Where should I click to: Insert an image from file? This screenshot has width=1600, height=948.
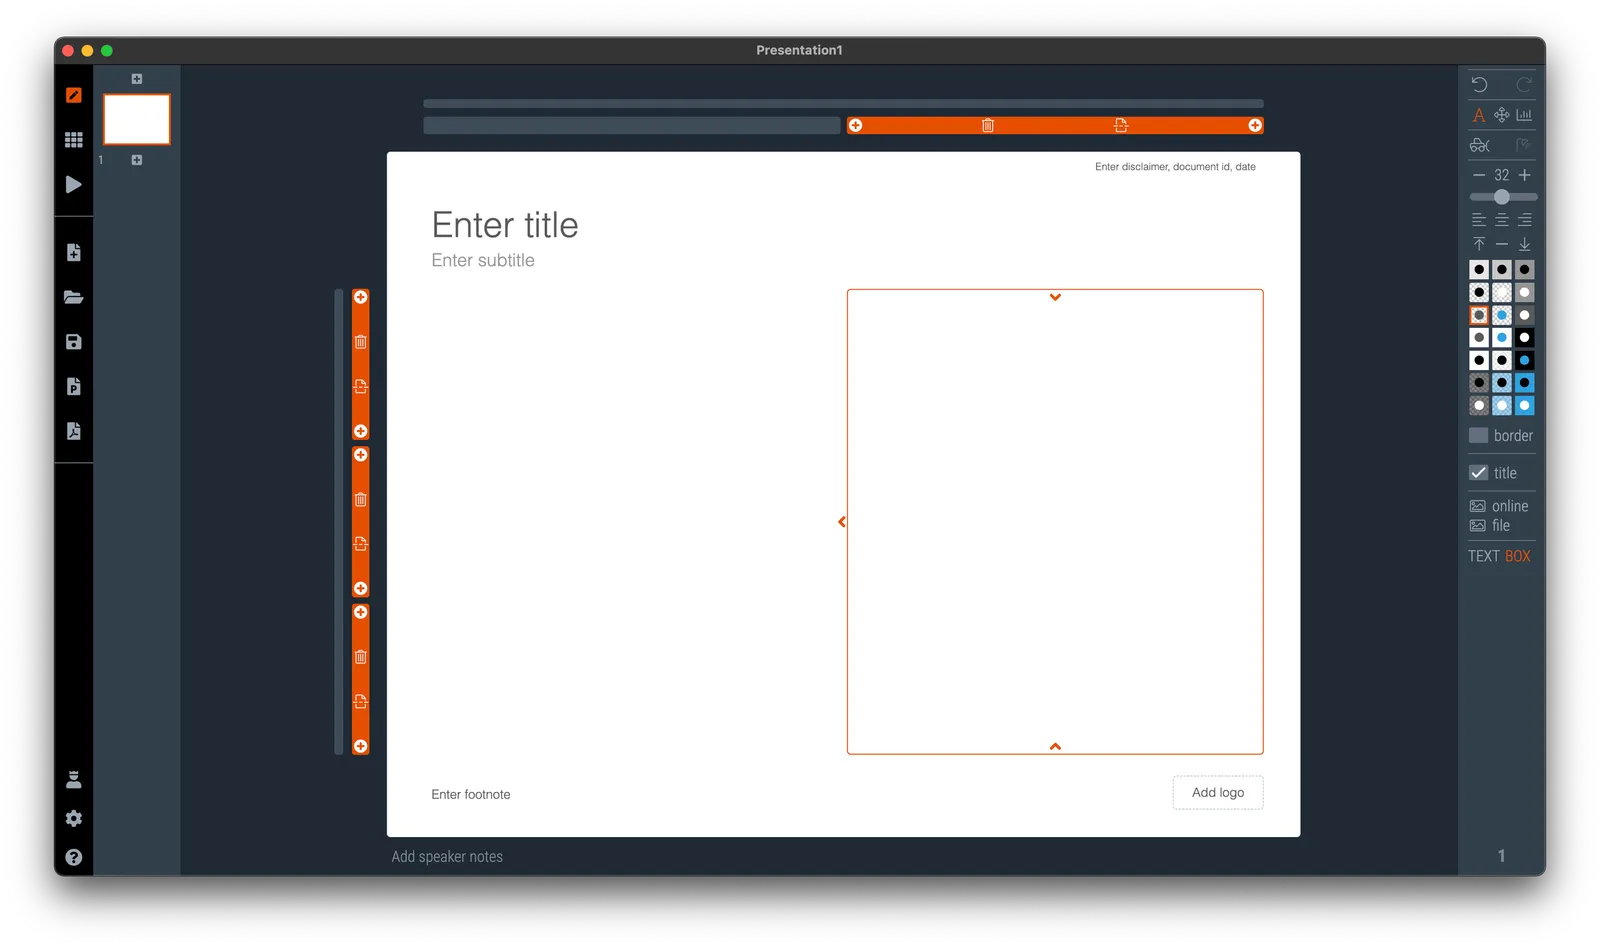coord(1490,525)
